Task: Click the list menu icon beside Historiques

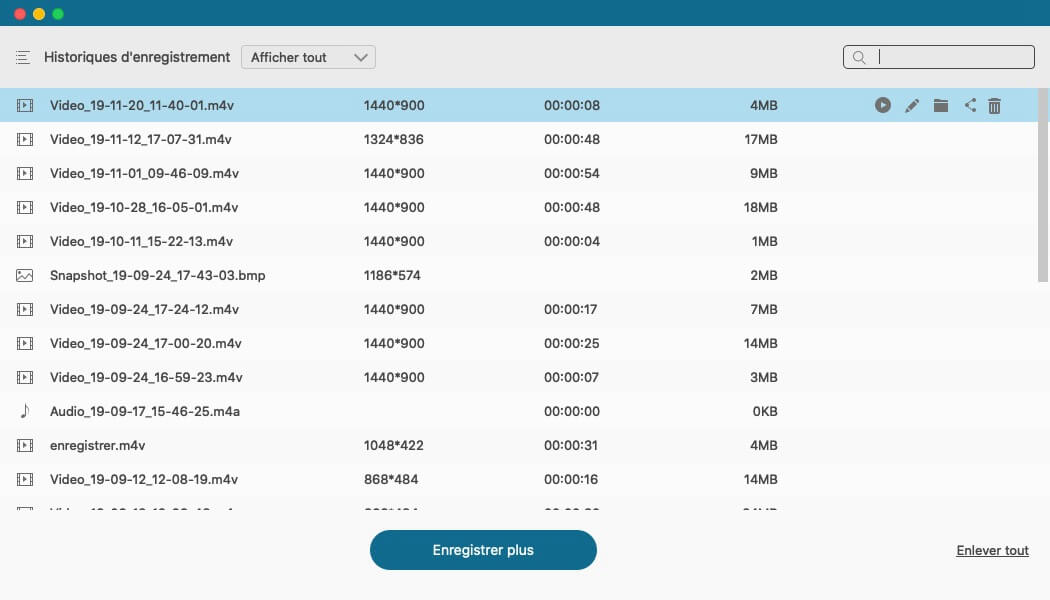Action: (x=23, y=58)
